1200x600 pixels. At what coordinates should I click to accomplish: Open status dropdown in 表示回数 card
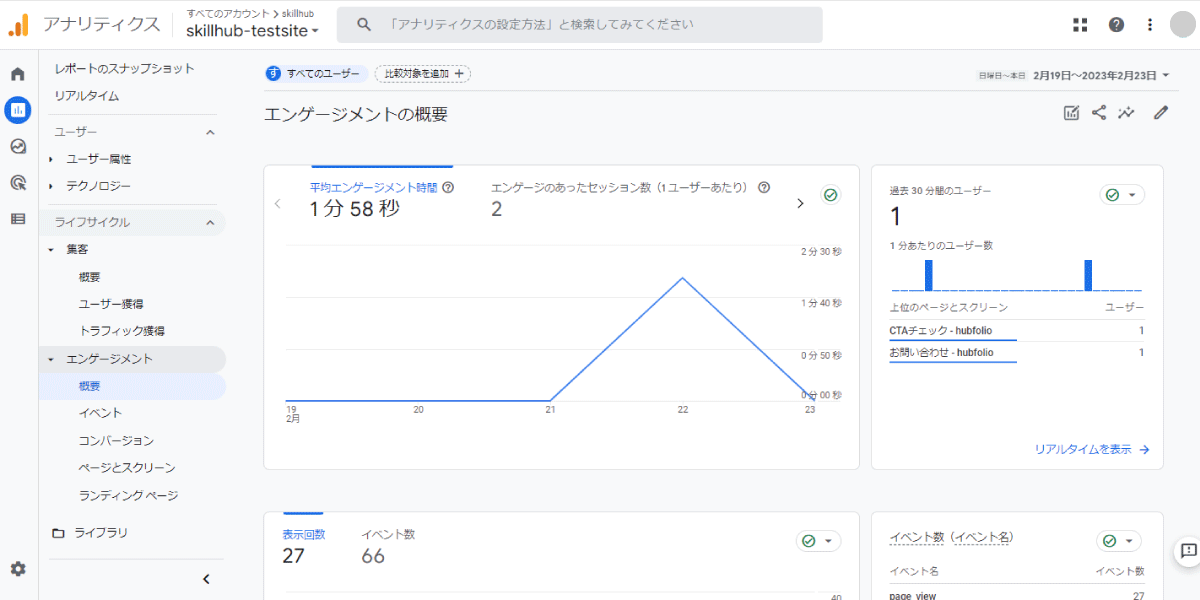[x=818, y=541]
